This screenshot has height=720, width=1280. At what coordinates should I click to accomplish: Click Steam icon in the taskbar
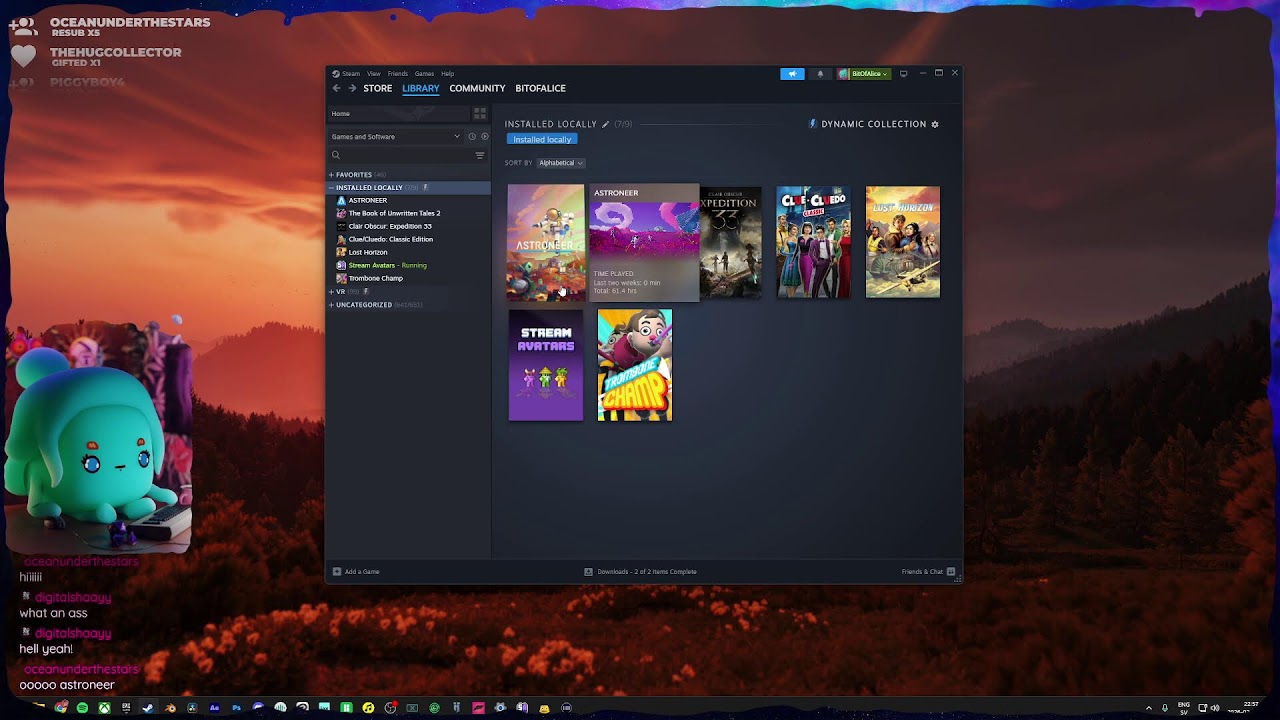[x=148, y=708]
